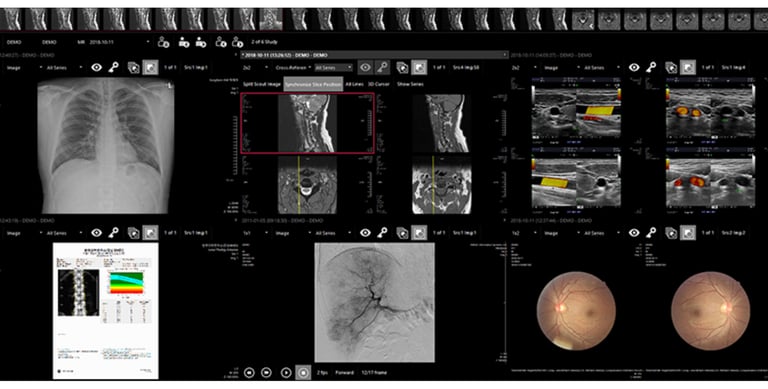Viewport: 768px width, 389px height.
Task: Toggle the eye icon in chest X-ray panel
Action: [96, 67]
